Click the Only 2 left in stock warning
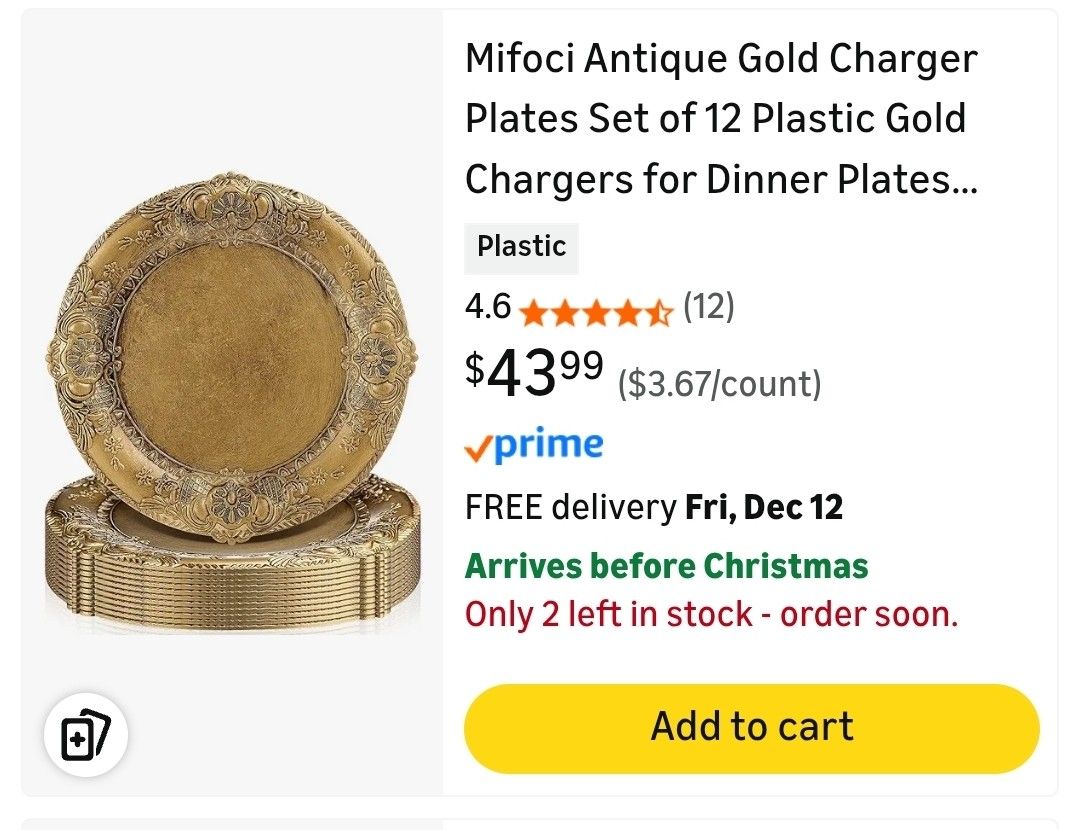 tap(711, 614)
